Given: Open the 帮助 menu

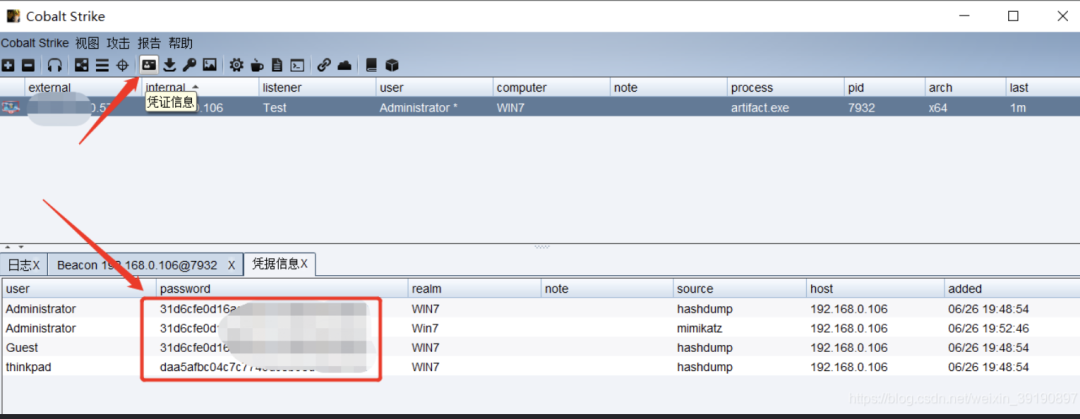Looking at the screenshot, I should tap(180, 43).
